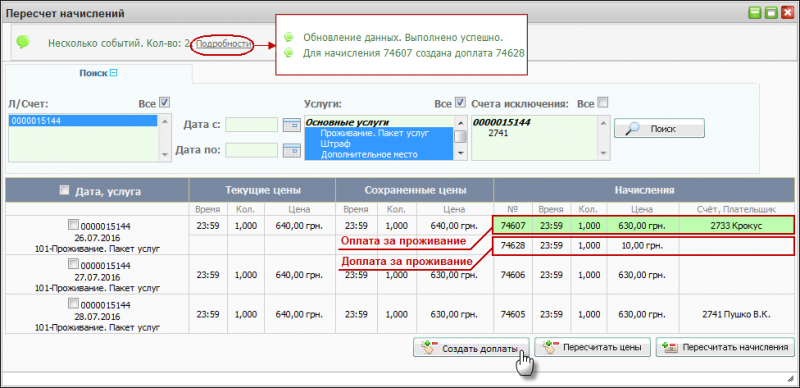Click the Сохраненные цены column header
Screen dimensions: 800x388
point(414,190)
